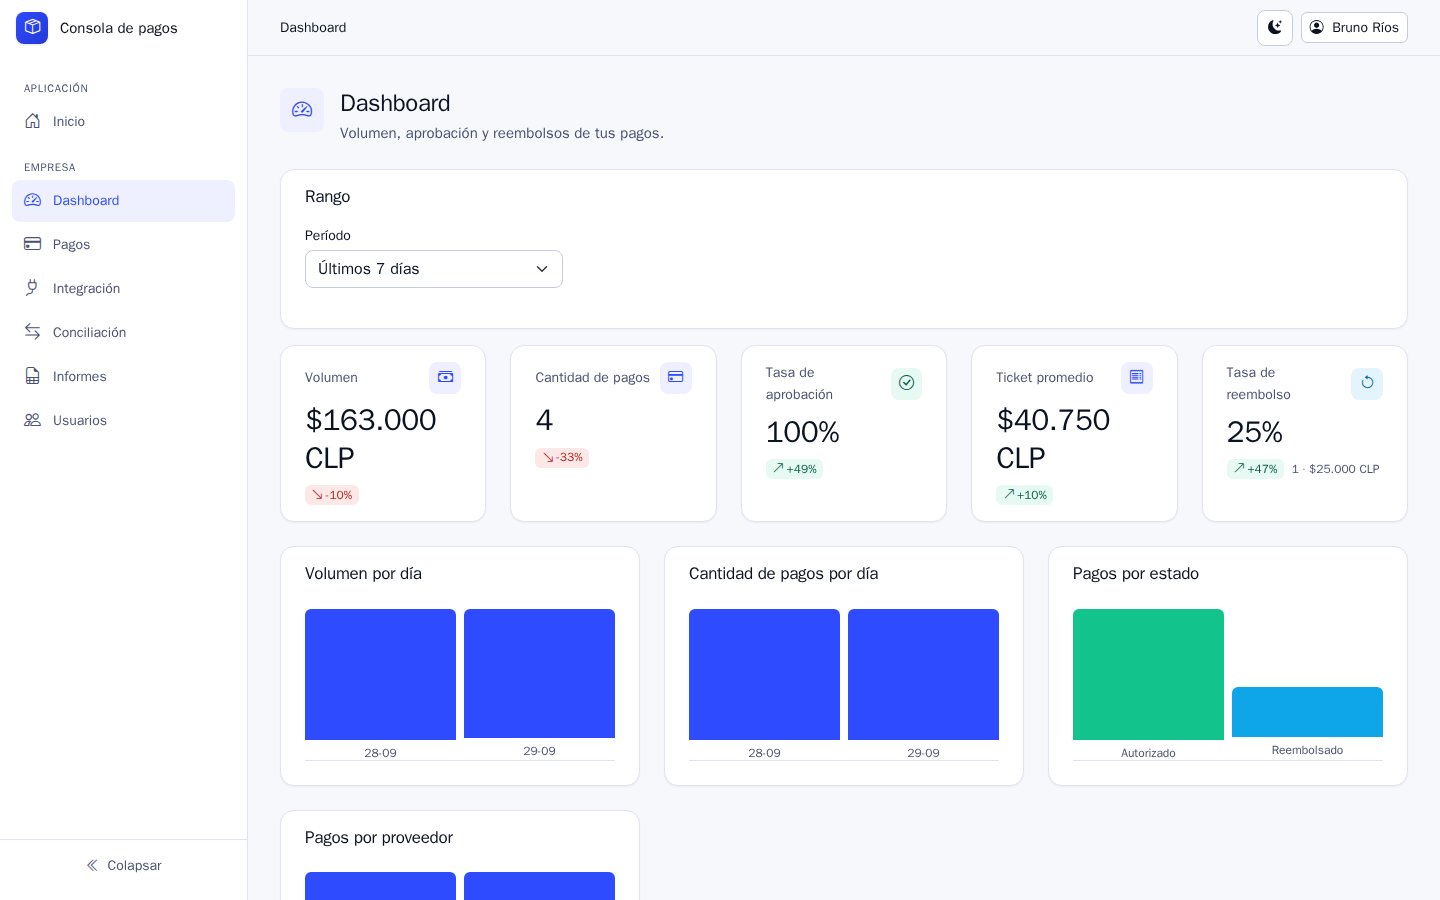
Task: Click the 28-09 bar in Volumen por día
Action: (380, 675)
